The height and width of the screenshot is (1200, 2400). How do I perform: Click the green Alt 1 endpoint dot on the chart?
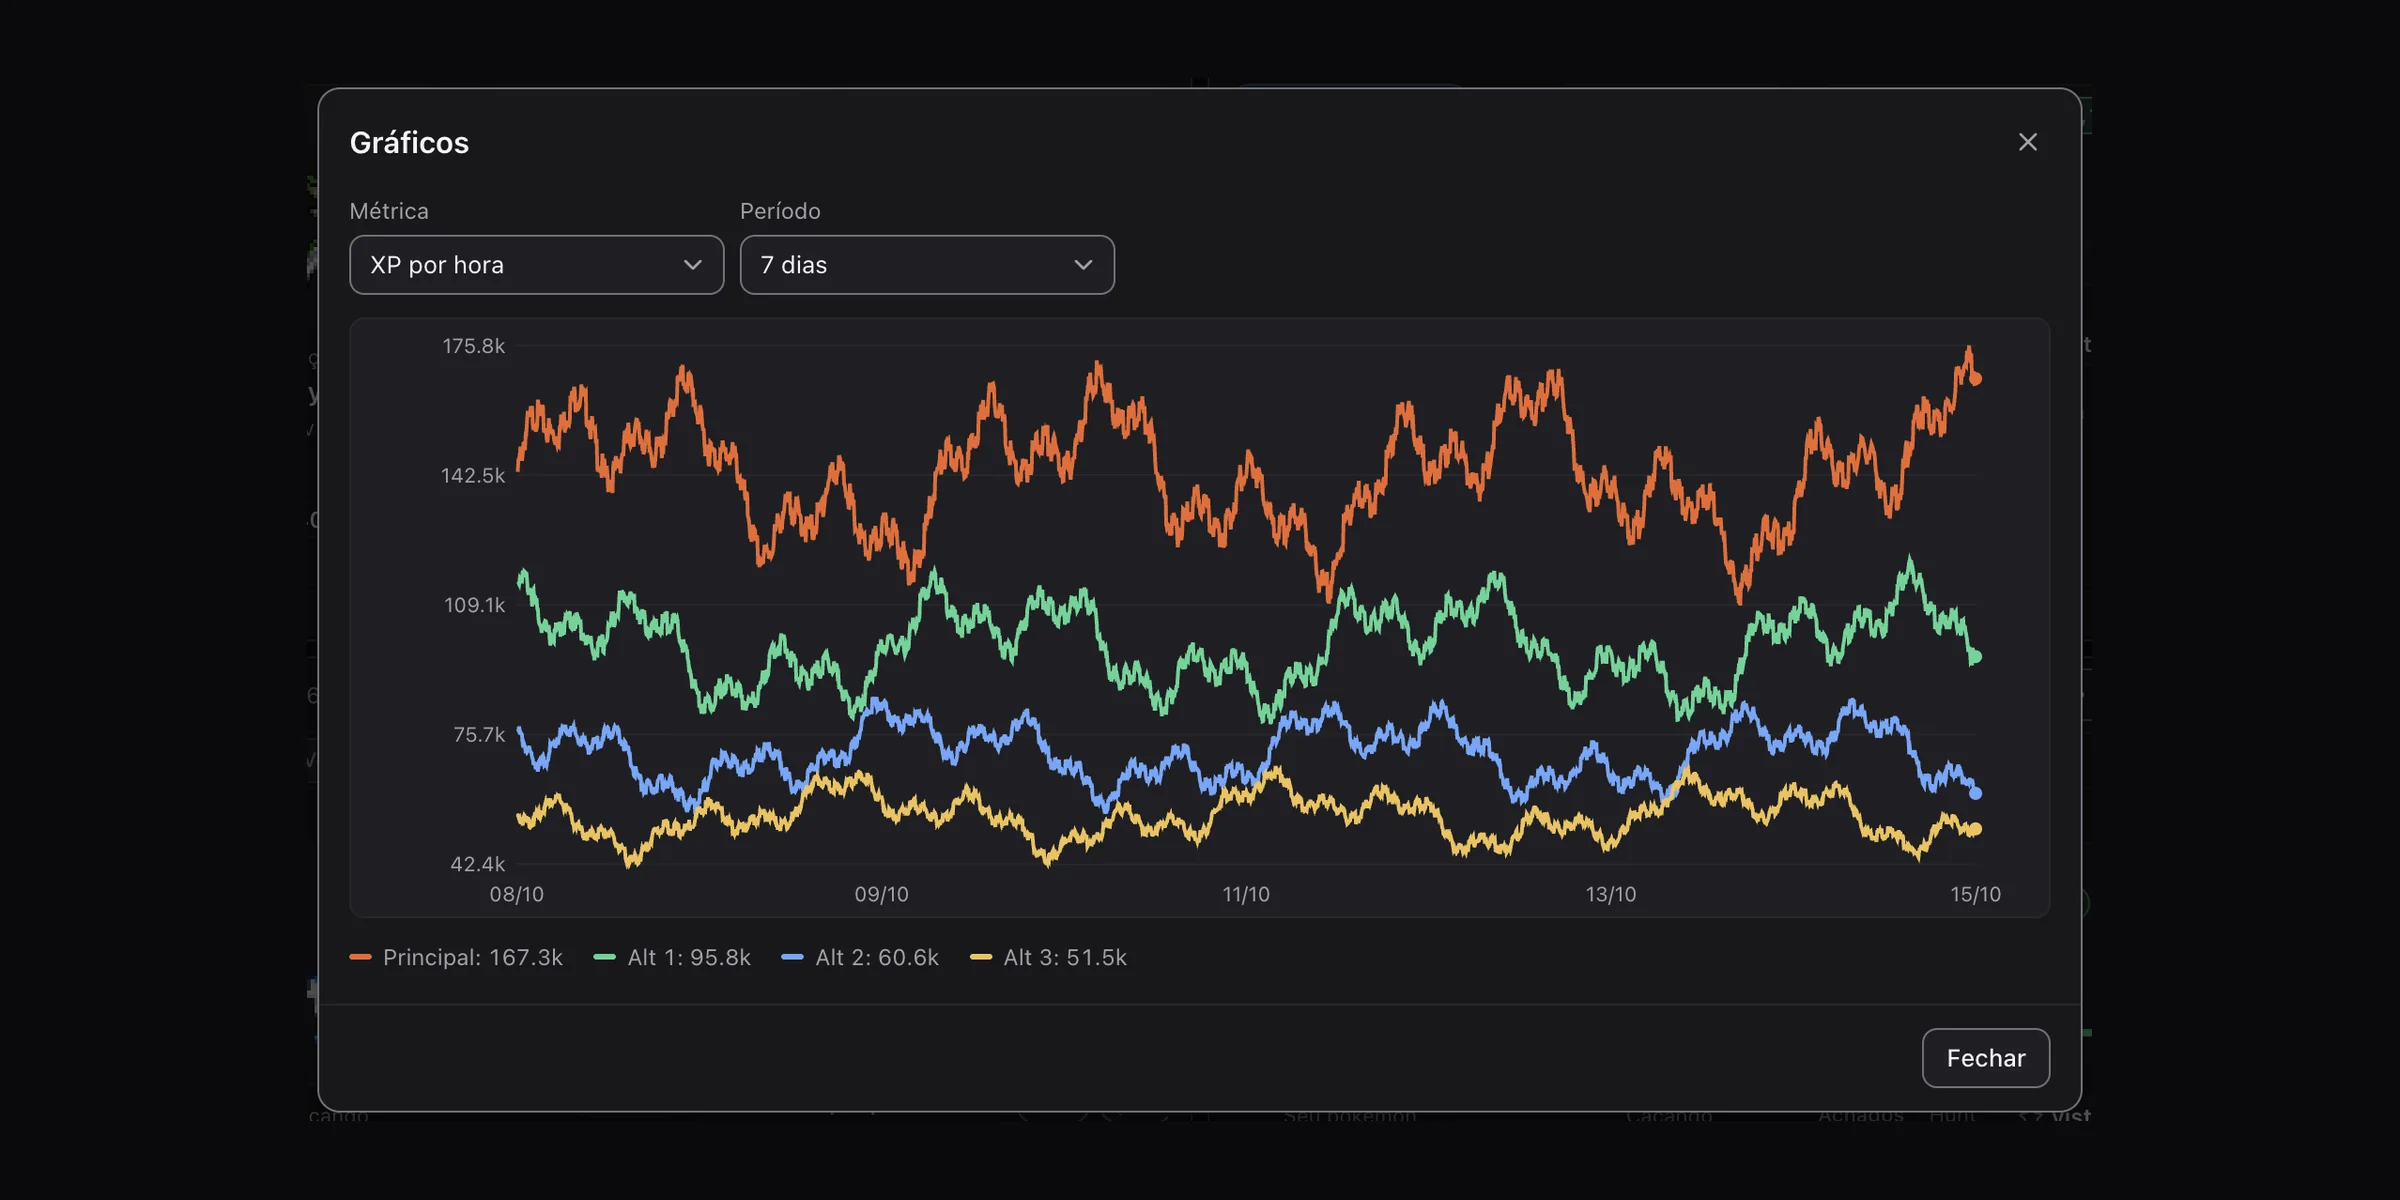1975,657
